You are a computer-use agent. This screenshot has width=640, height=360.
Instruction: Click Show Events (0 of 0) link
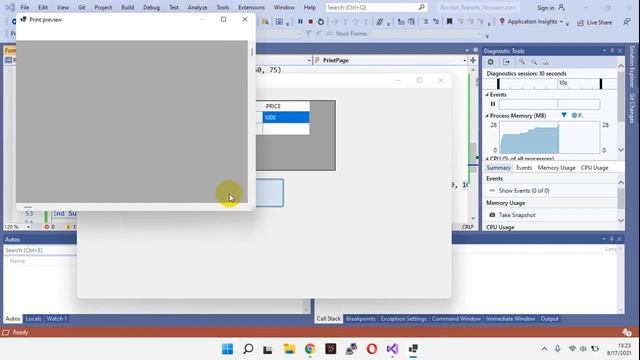coord(524,191)
